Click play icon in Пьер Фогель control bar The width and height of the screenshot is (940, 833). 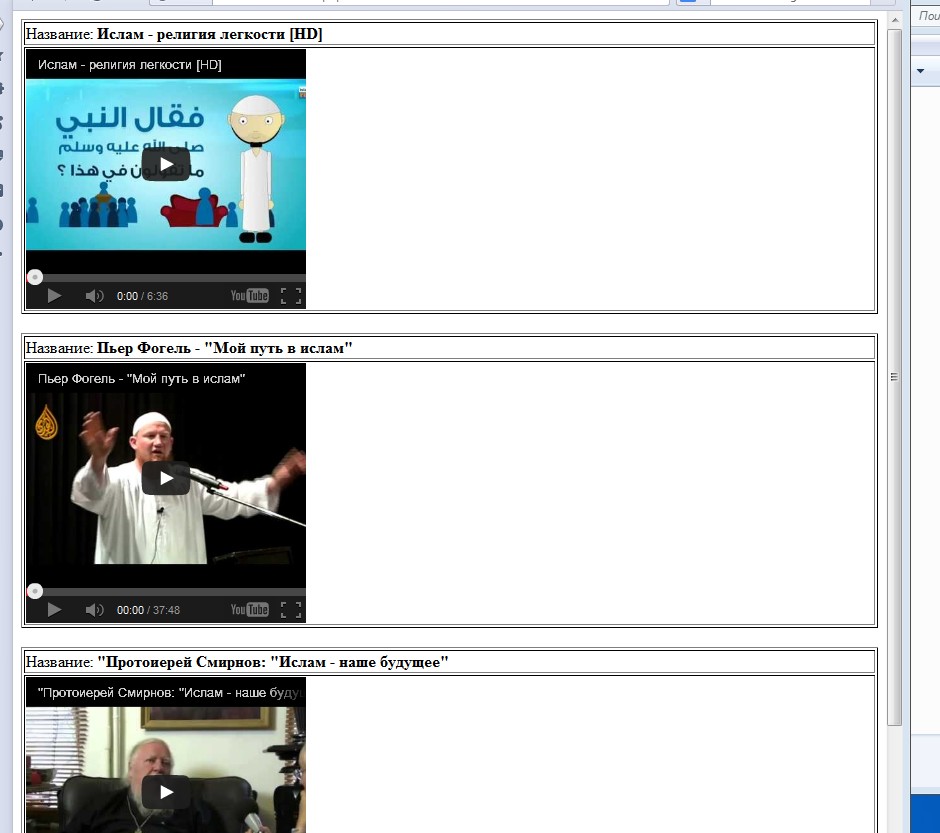point(54,610)
